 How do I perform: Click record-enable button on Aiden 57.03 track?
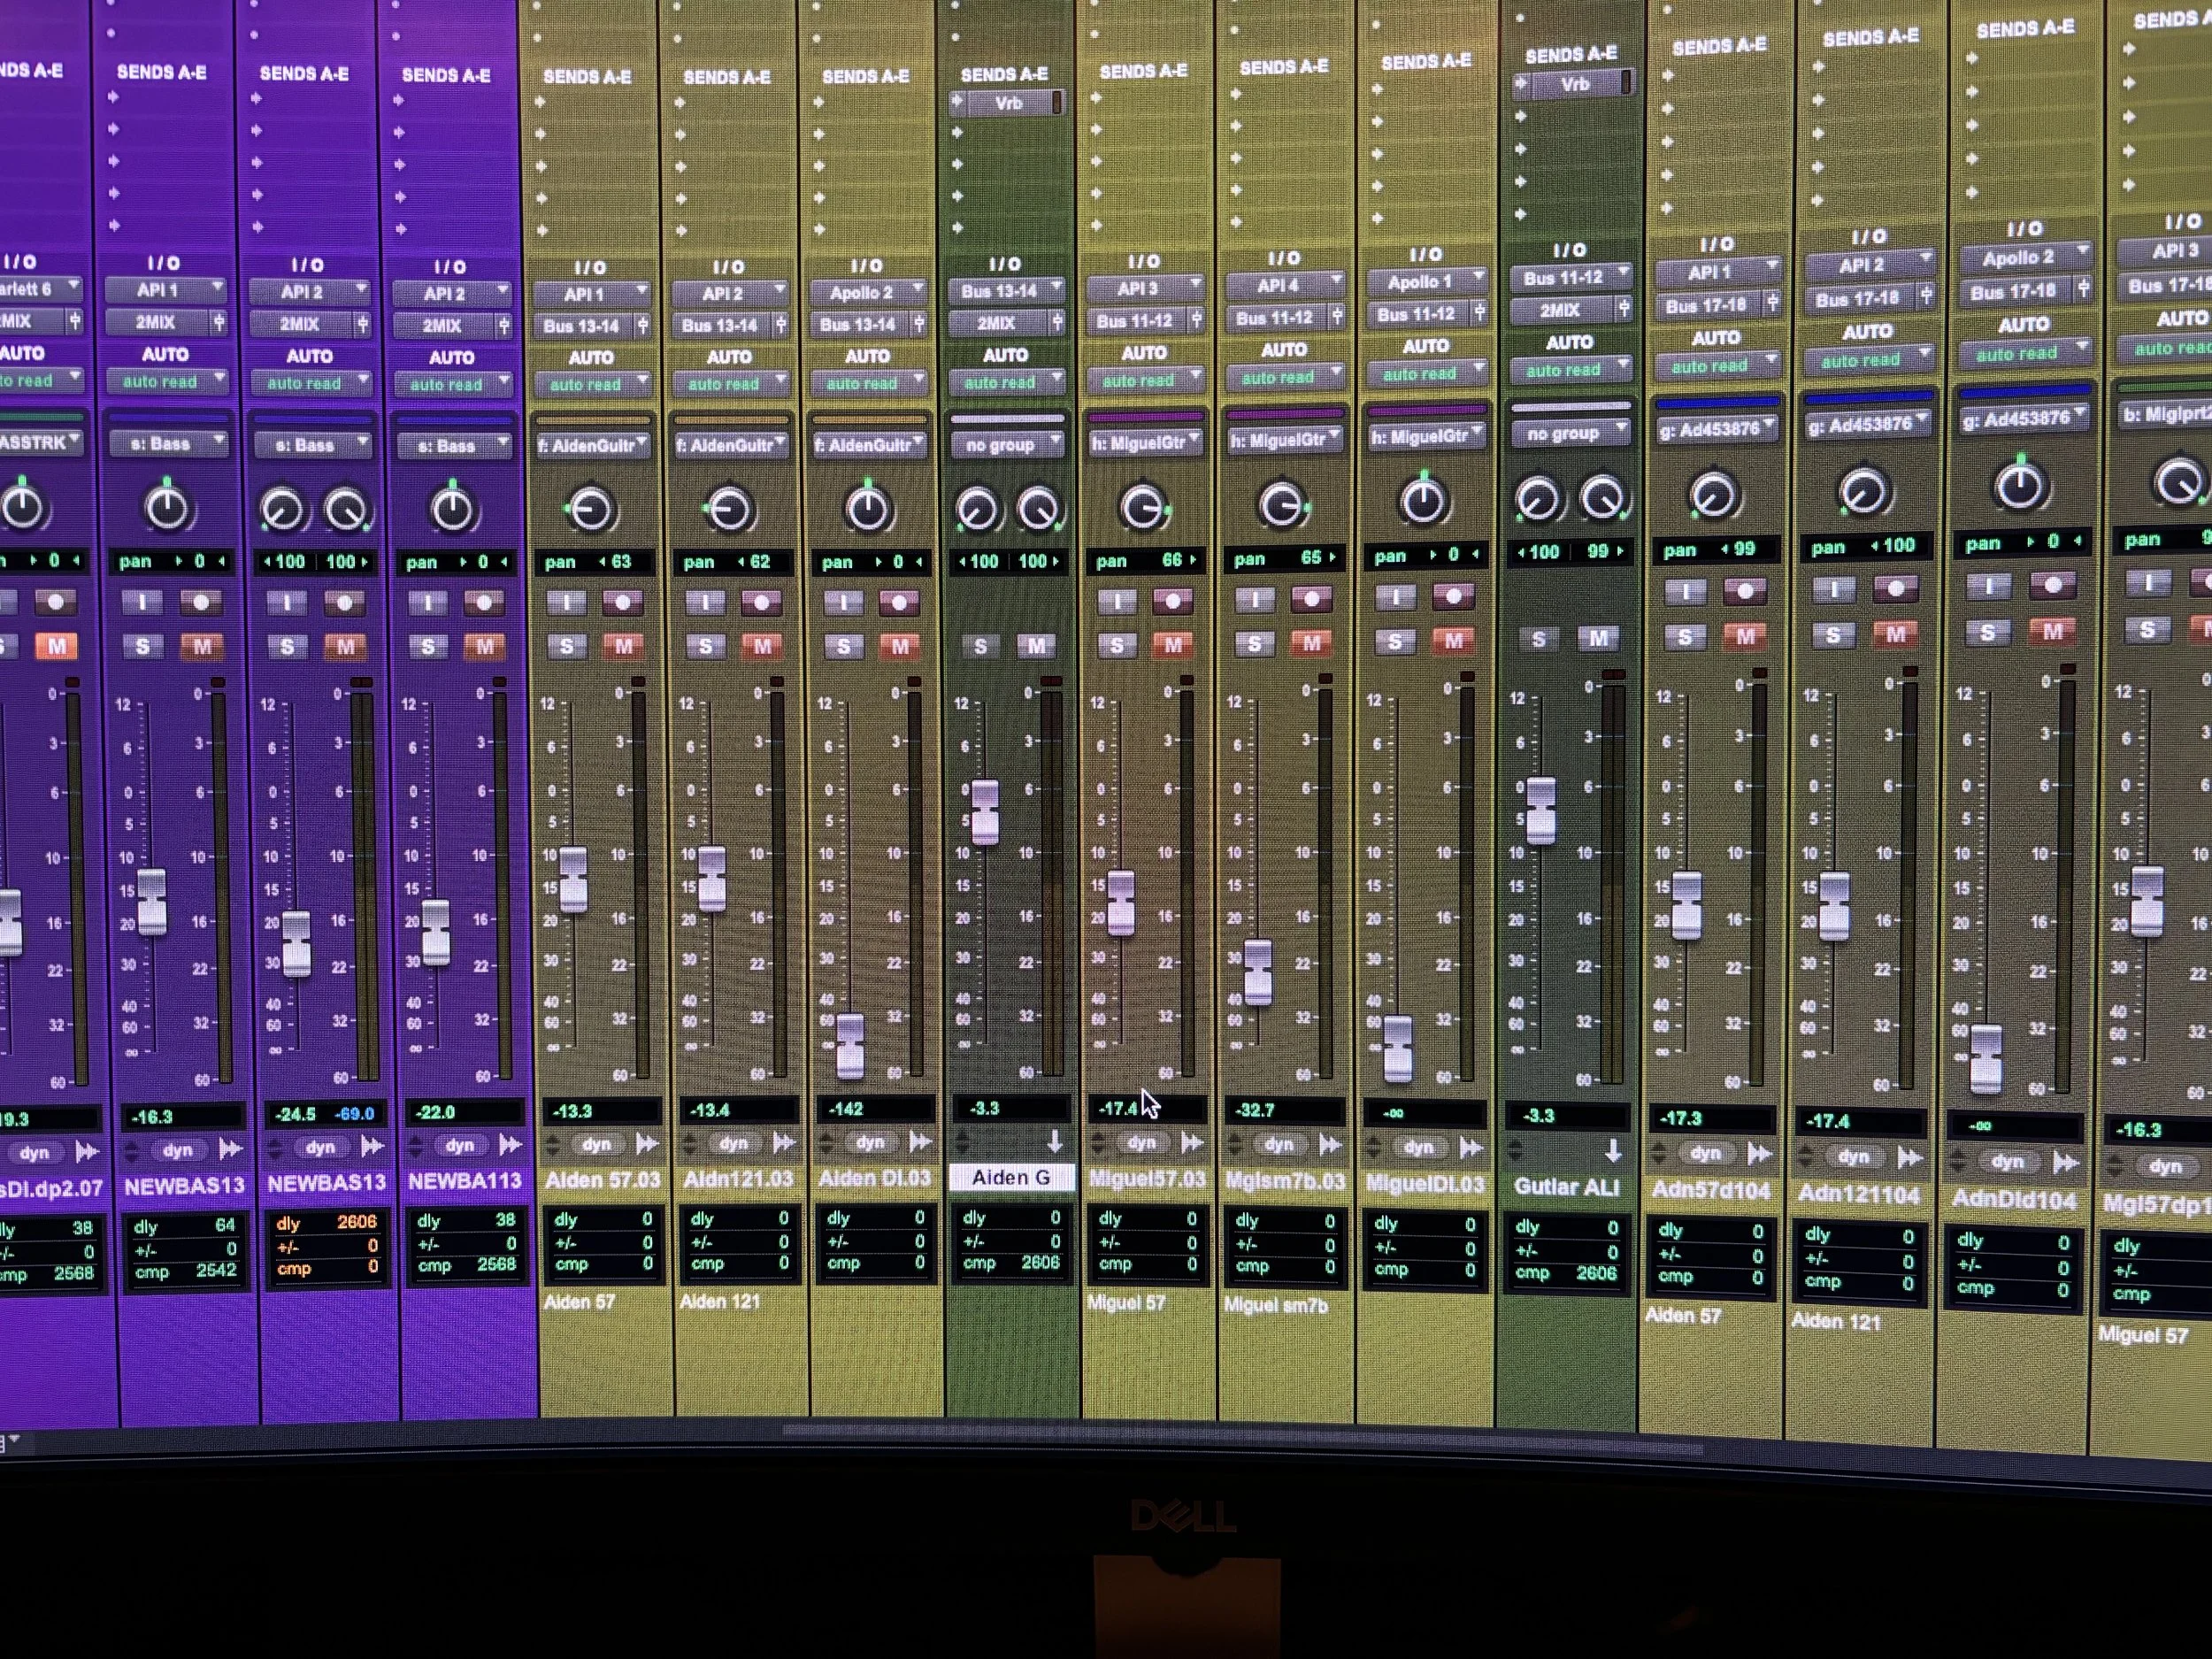[x=623, y=602]
